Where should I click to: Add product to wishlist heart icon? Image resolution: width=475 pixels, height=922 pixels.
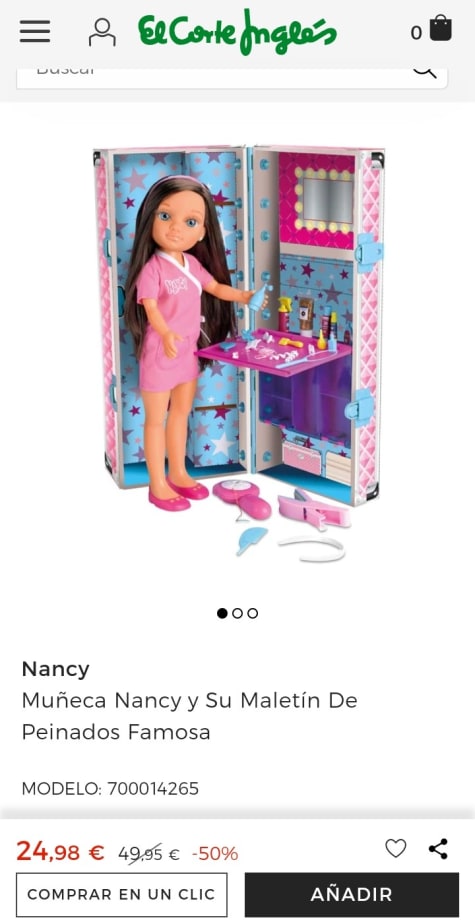(396, 848)
